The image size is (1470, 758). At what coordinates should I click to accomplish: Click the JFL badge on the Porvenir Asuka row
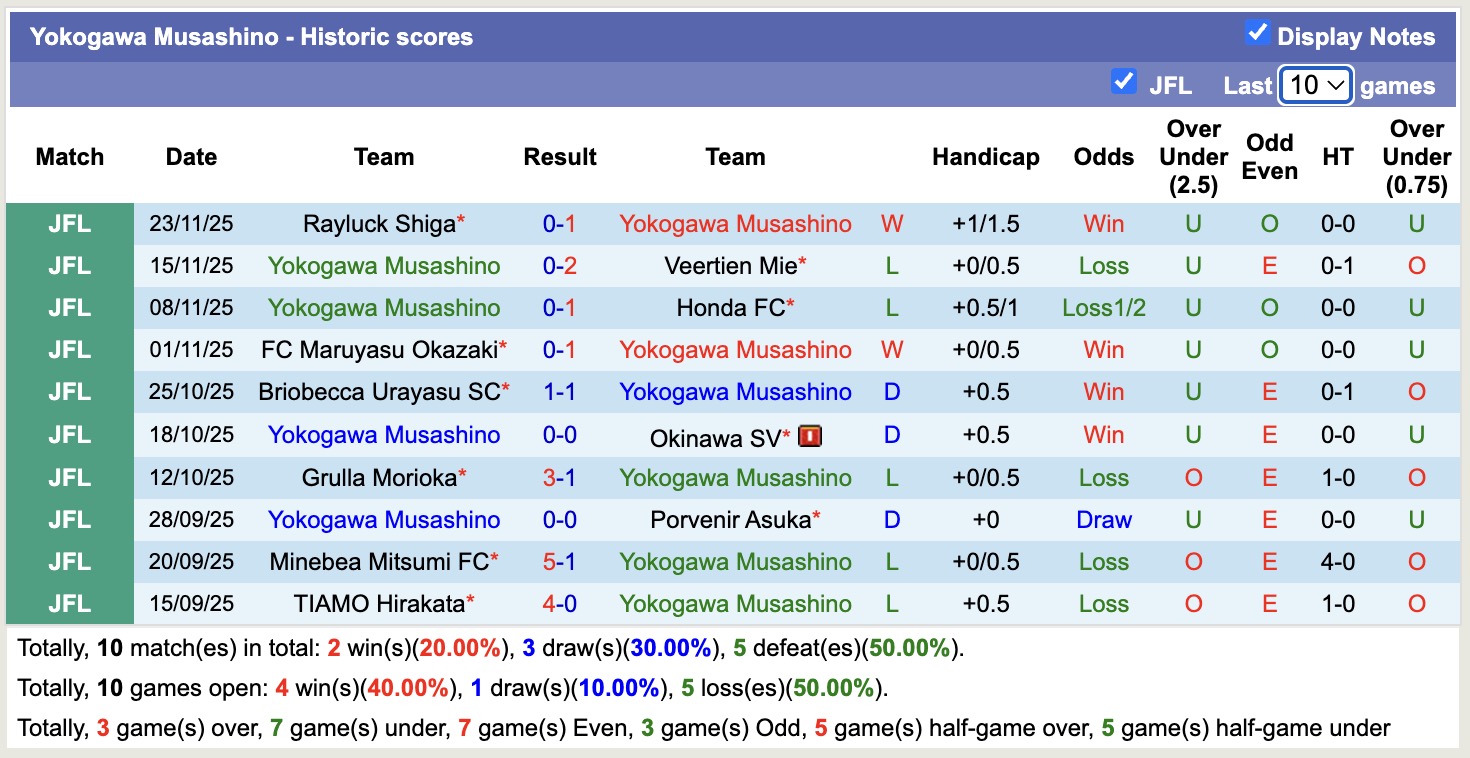click(x=68, y=519)
